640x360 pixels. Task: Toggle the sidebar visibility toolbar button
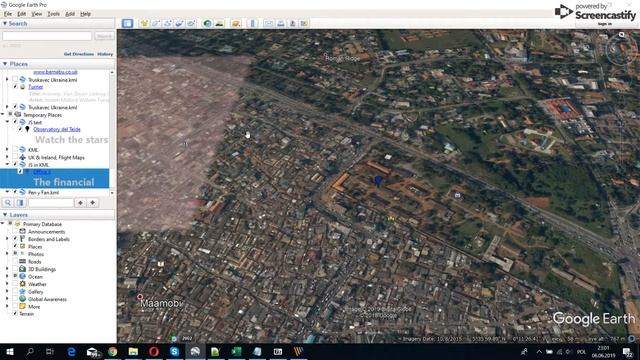coord(127,23)
